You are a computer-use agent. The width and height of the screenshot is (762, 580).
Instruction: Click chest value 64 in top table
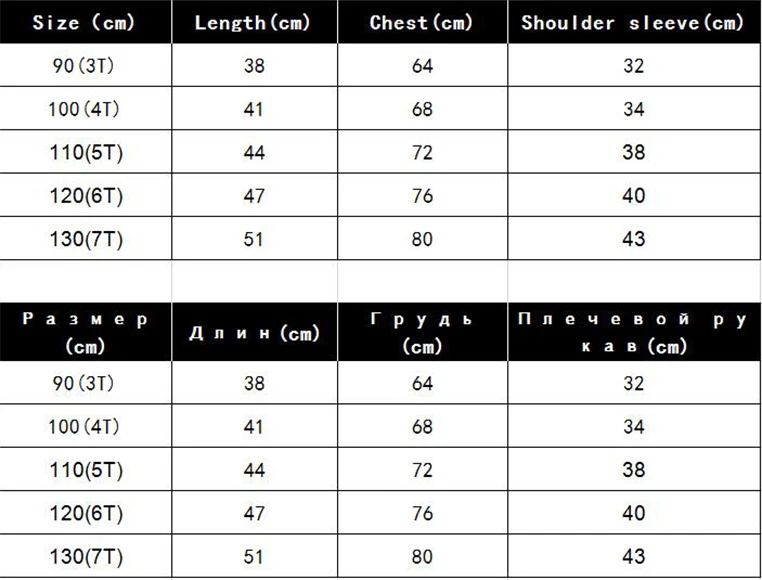(x=422, y=65)
